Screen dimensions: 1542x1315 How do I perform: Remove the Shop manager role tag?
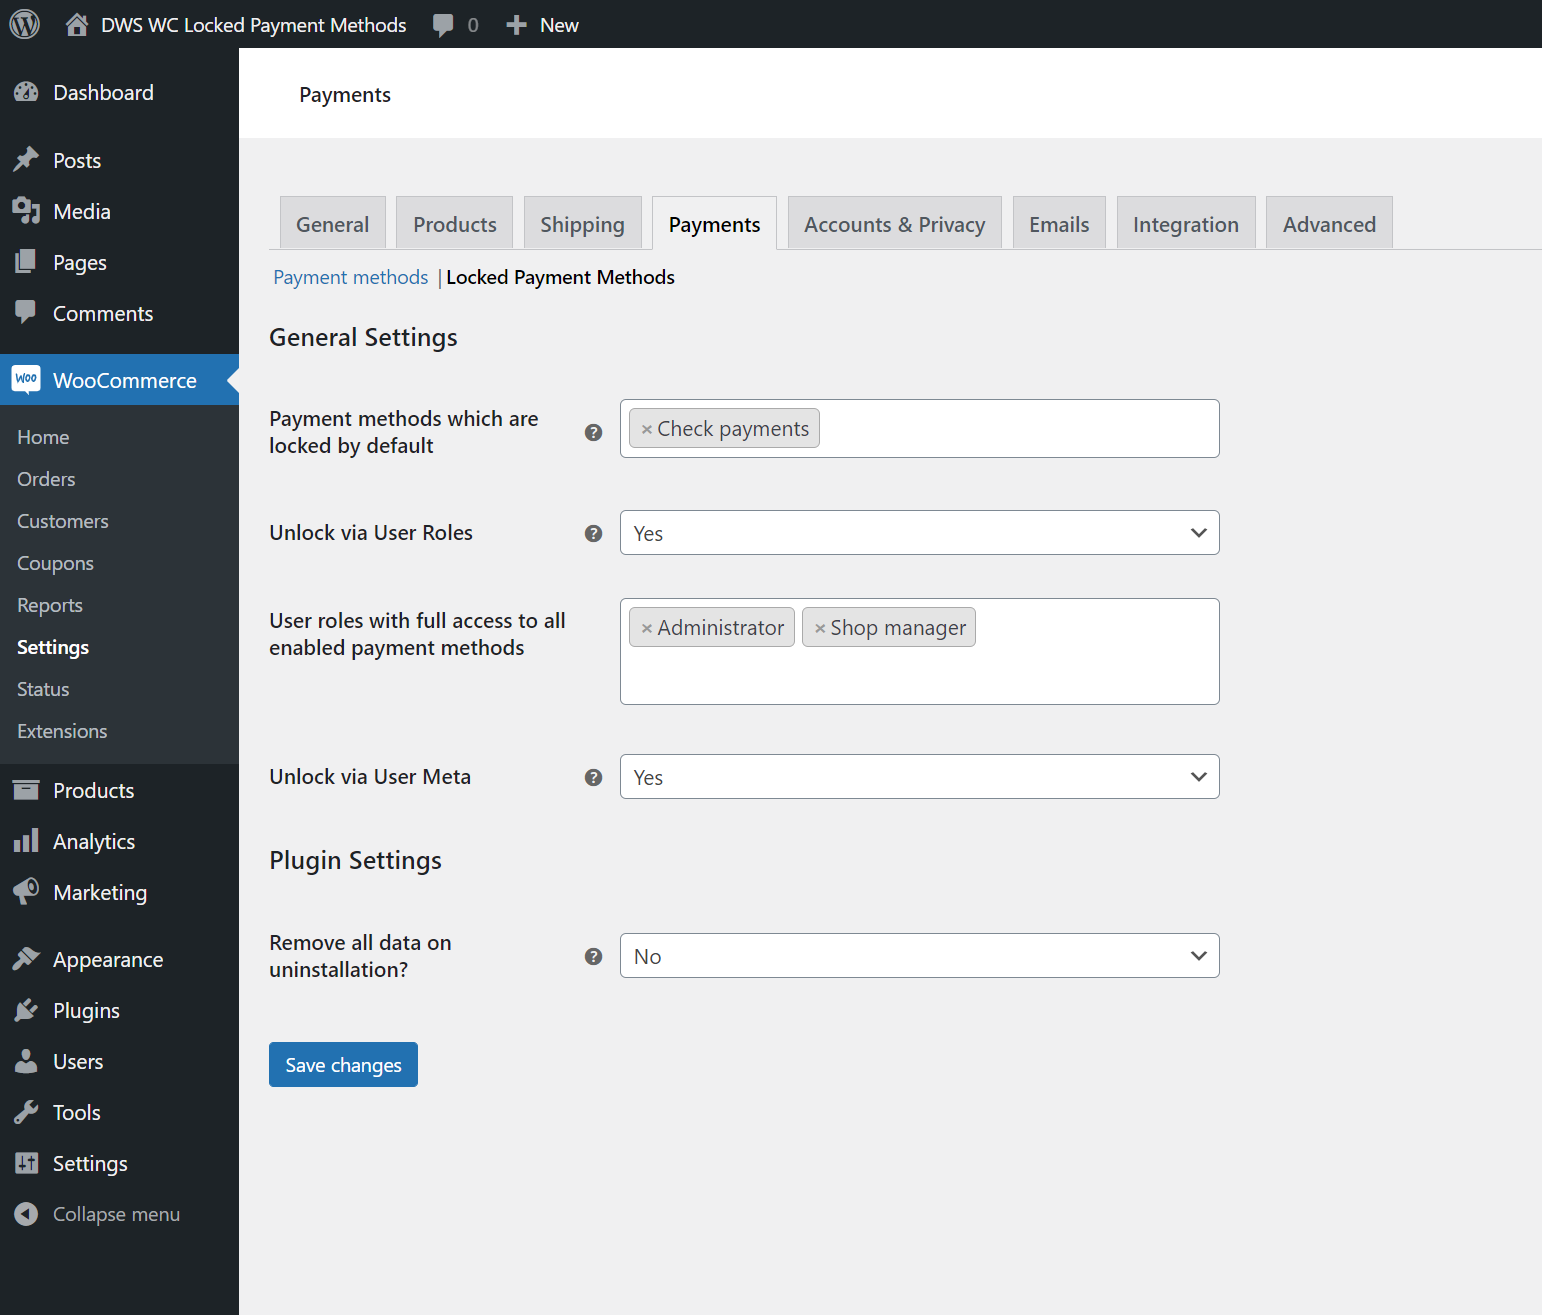(x=820, y=628)
